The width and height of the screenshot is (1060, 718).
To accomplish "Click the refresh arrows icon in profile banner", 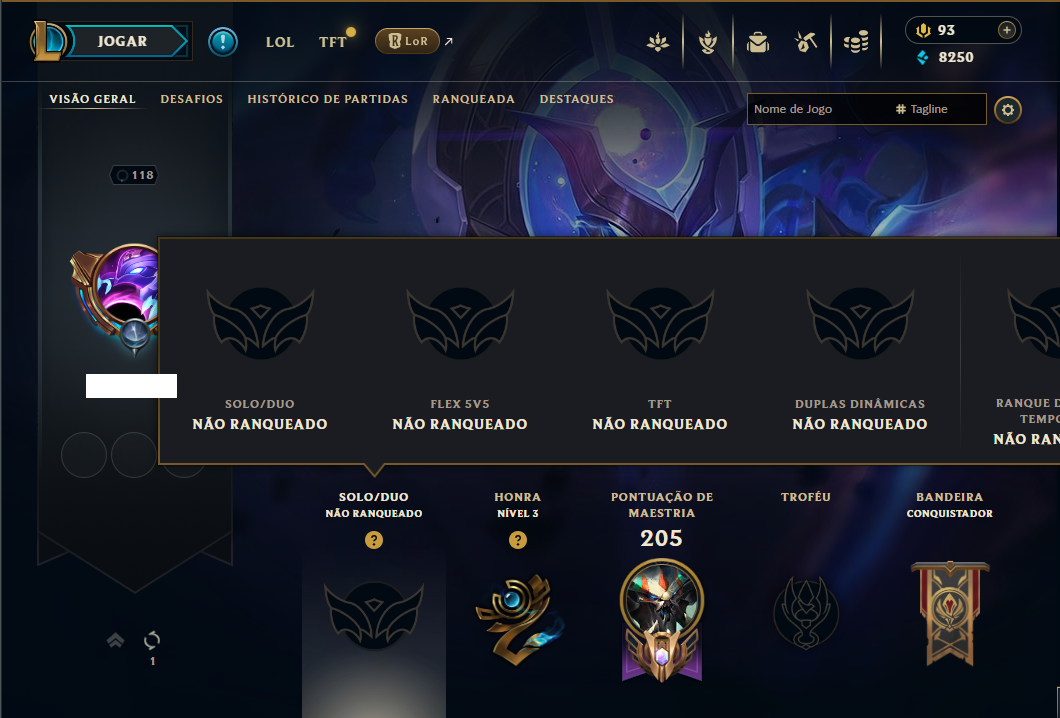I will click(x=152, y=640).
